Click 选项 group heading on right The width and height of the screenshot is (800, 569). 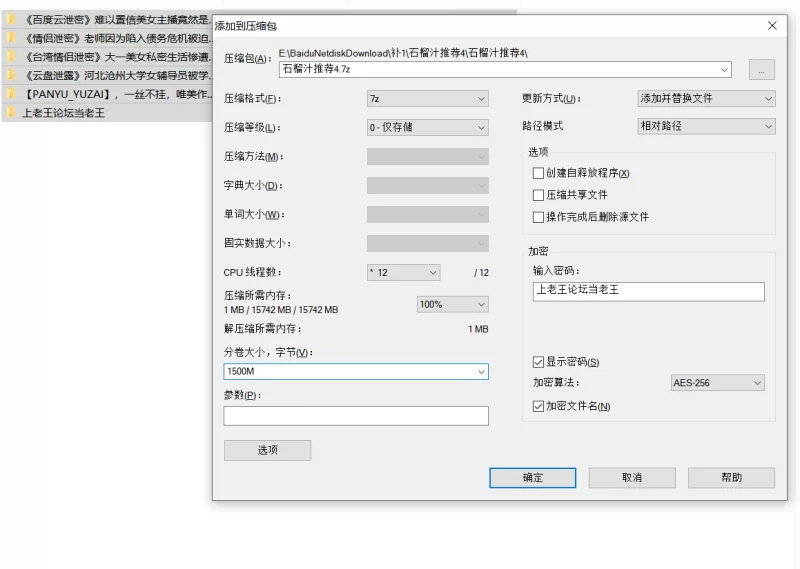tap(538, 152)
